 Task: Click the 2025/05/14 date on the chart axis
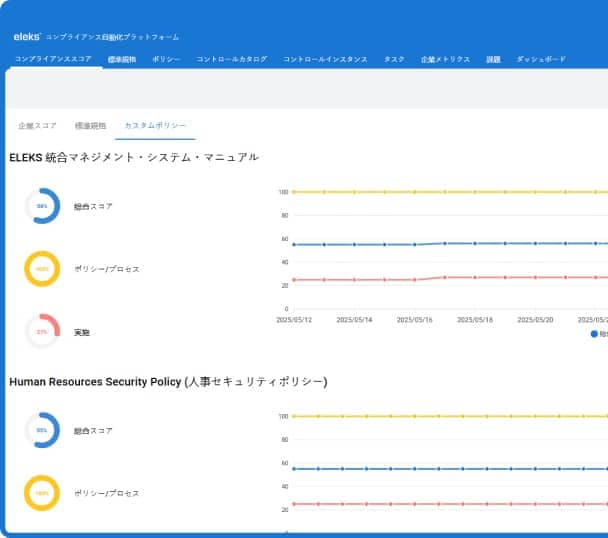354,320
